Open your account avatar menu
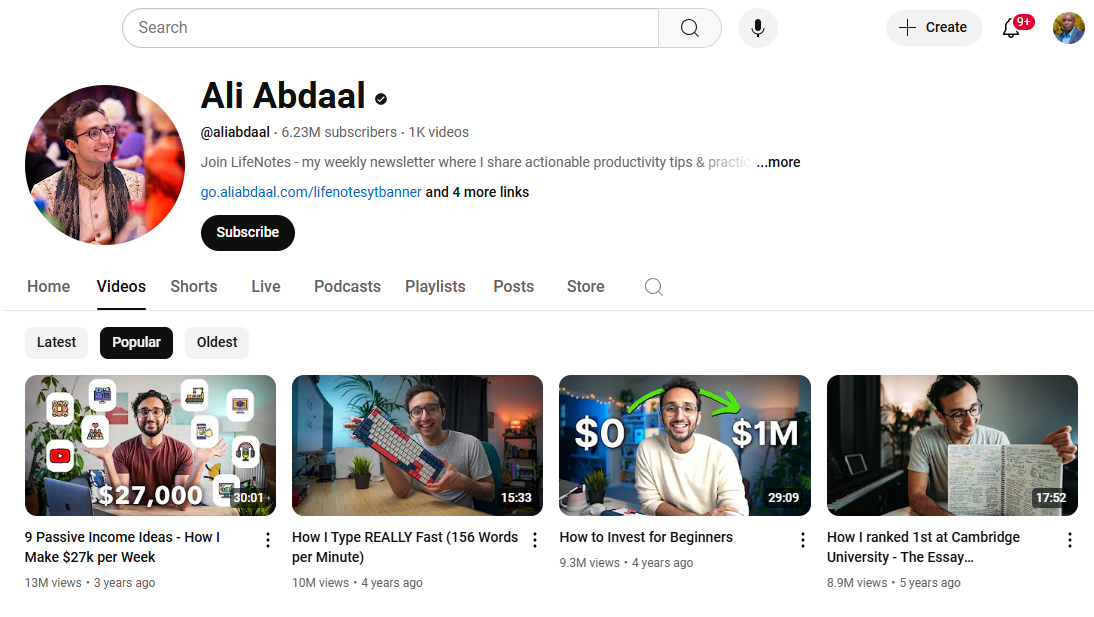 pyautogui.click(x=1068, y=28)
